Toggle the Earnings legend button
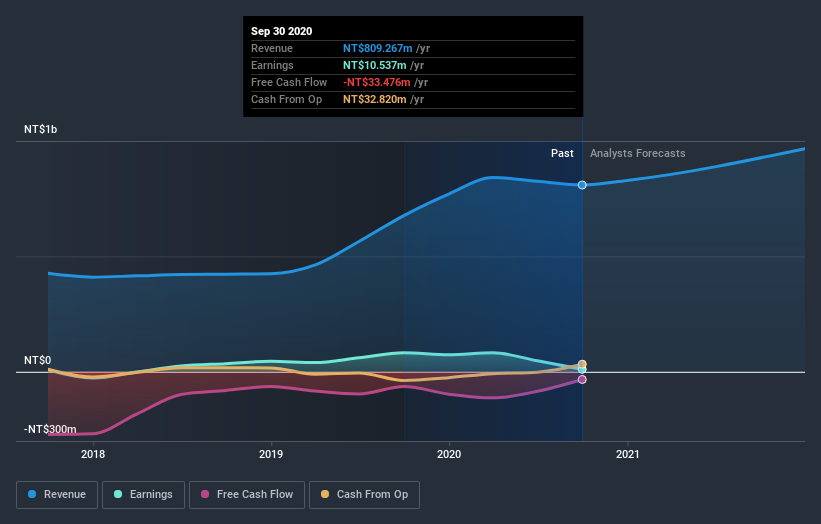Screen dimensions: 821x524 [143, 495]
